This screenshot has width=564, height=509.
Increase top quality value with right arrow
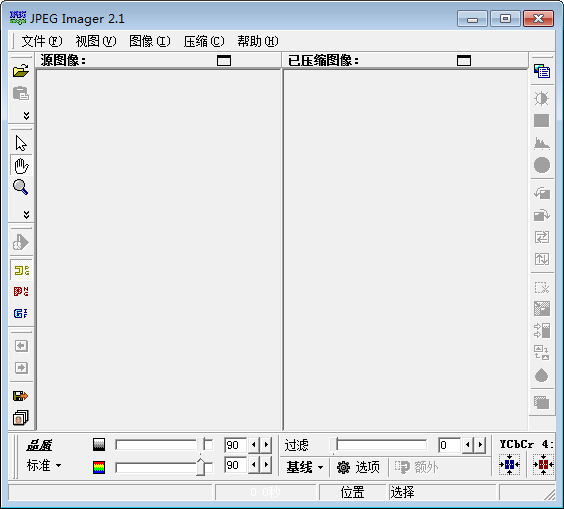(x=266, y=445)
